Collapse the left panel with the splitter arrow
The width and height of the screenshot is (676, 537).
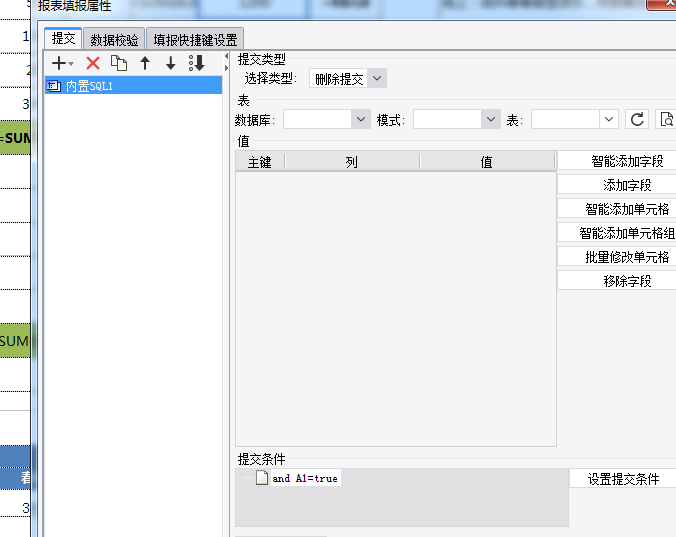226,56
